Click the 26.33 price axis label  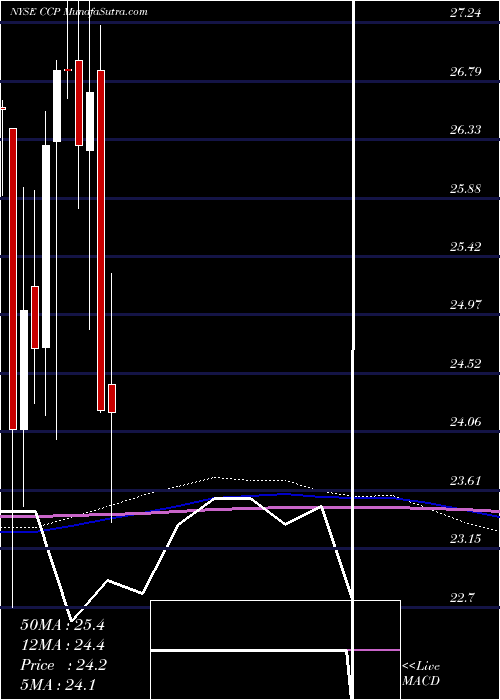465,129
